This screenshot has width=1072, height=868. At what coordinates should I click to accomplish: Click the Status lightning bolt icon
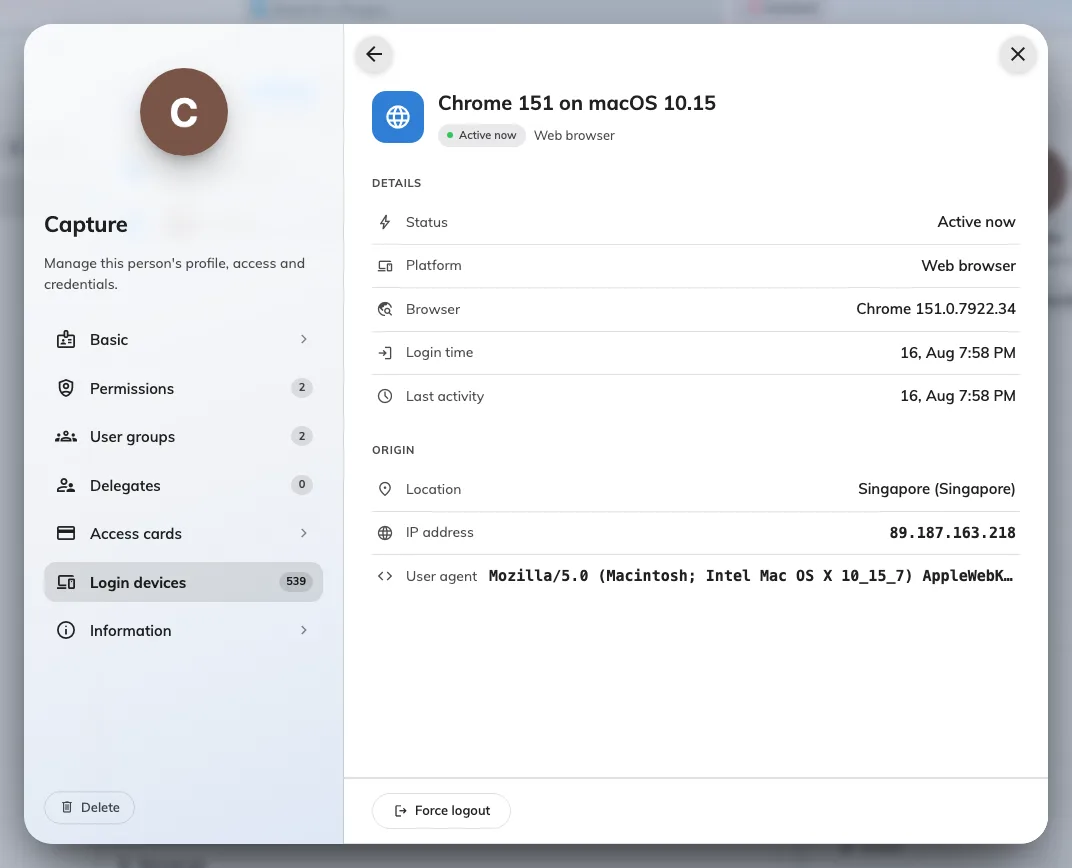point(385,222)
